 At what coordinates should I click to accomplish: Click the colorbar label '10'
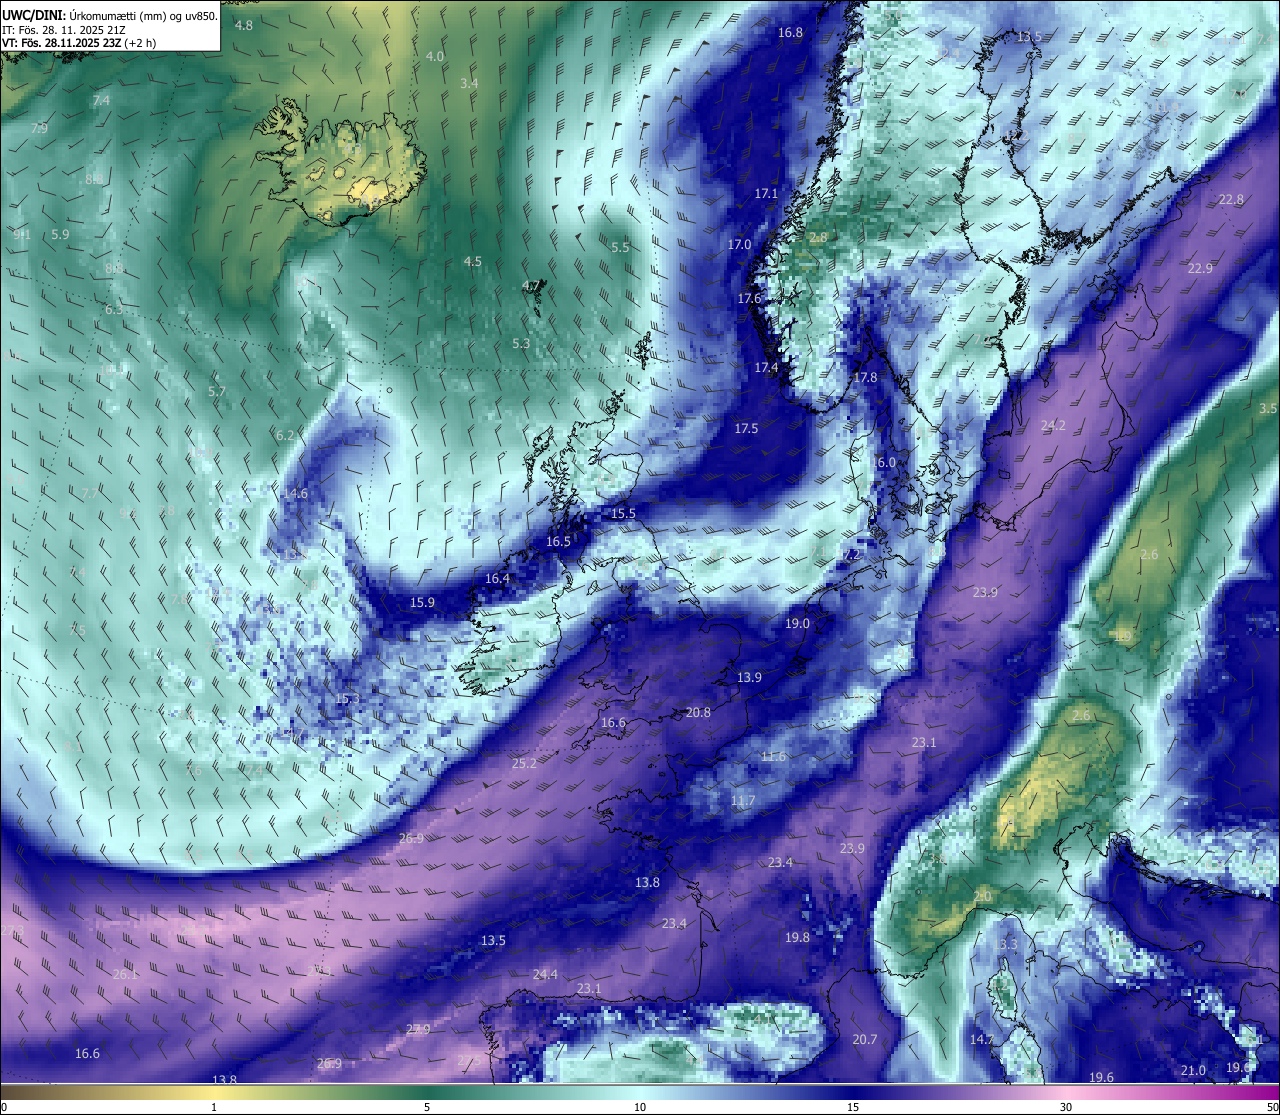tap(640, 1107)
